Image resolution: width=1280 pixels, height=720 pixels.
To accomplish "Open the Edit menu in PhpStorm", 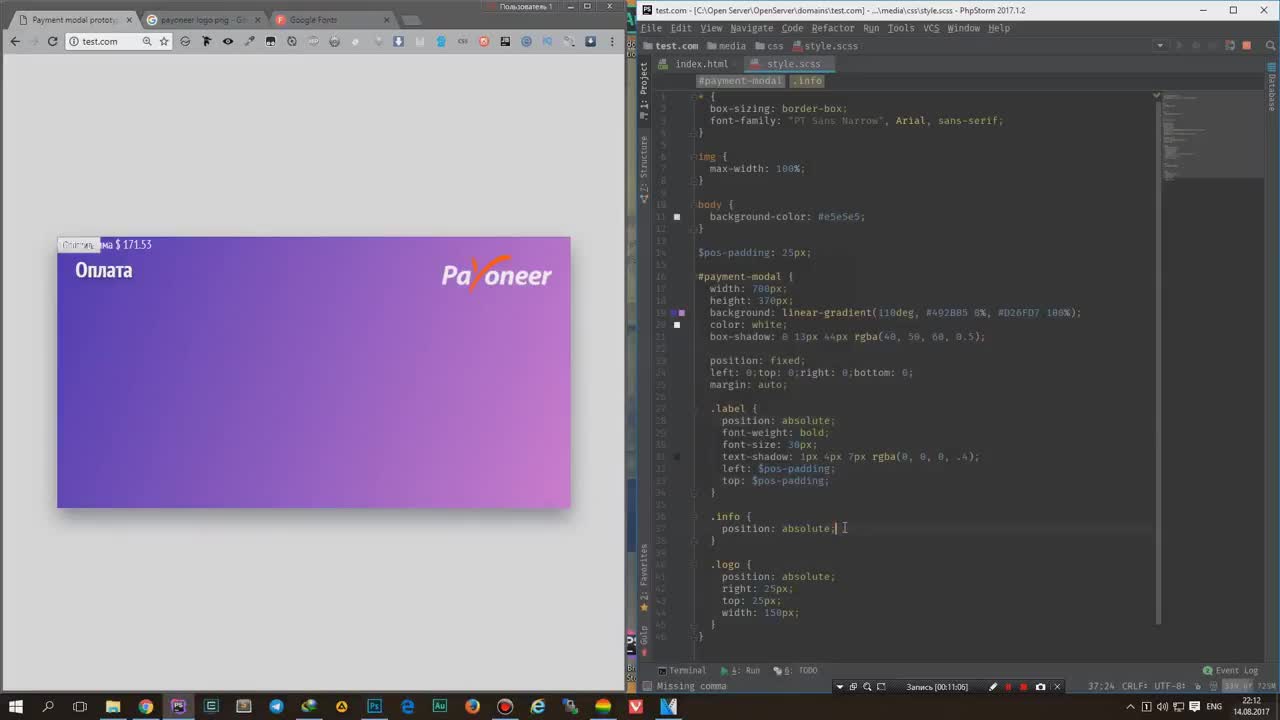I will (681, 28).
